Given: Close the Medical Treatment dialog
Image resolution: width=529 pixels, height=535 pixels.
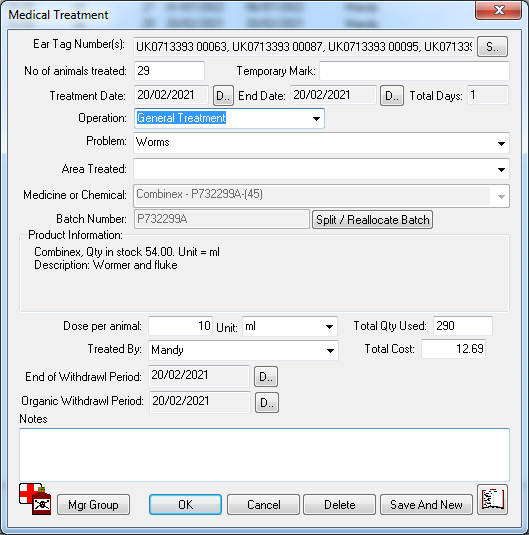Looking at the screenshot, I should tap(499, 10).
